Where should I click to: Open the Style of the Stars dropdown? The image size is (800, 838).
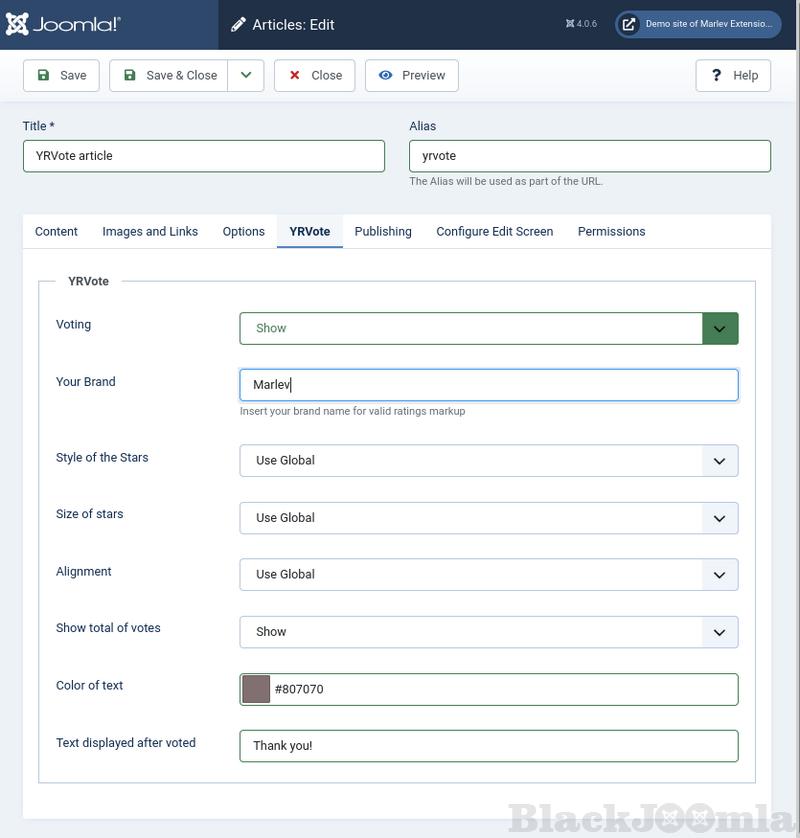[x=489, y=460]
